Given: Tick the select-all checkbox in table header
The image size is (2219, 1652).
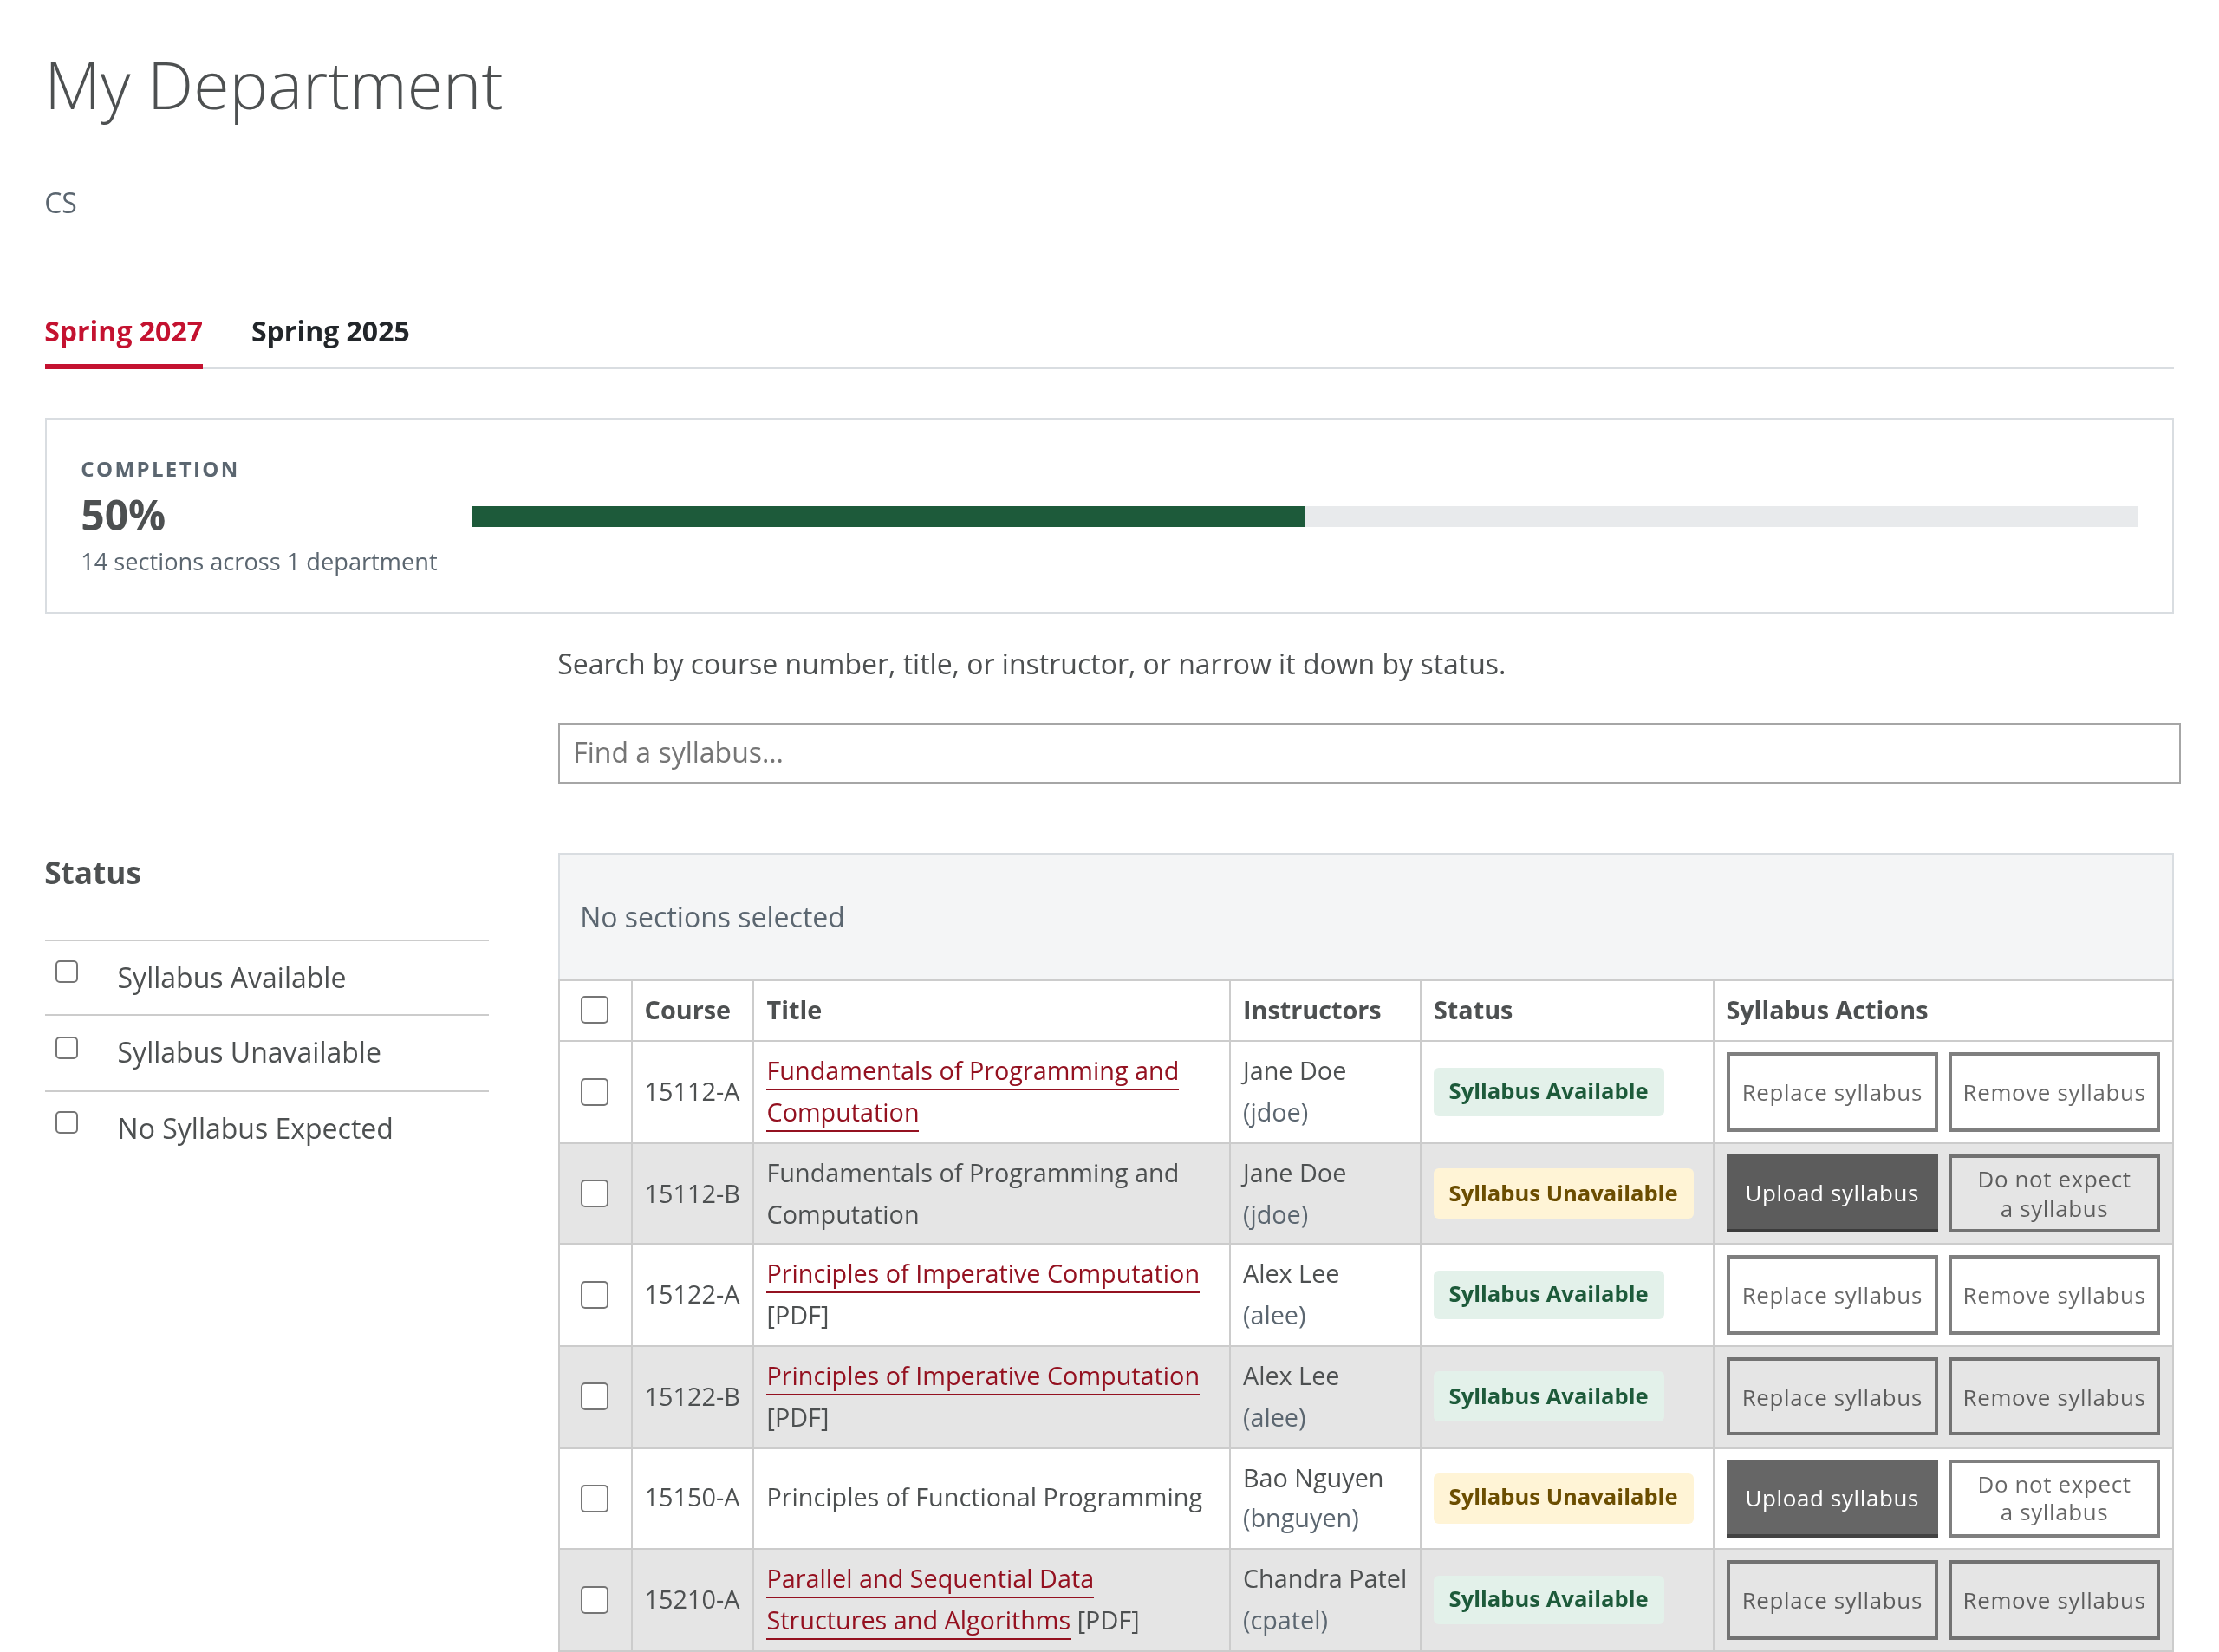Looking at the screenshot, I should 595,1010.
